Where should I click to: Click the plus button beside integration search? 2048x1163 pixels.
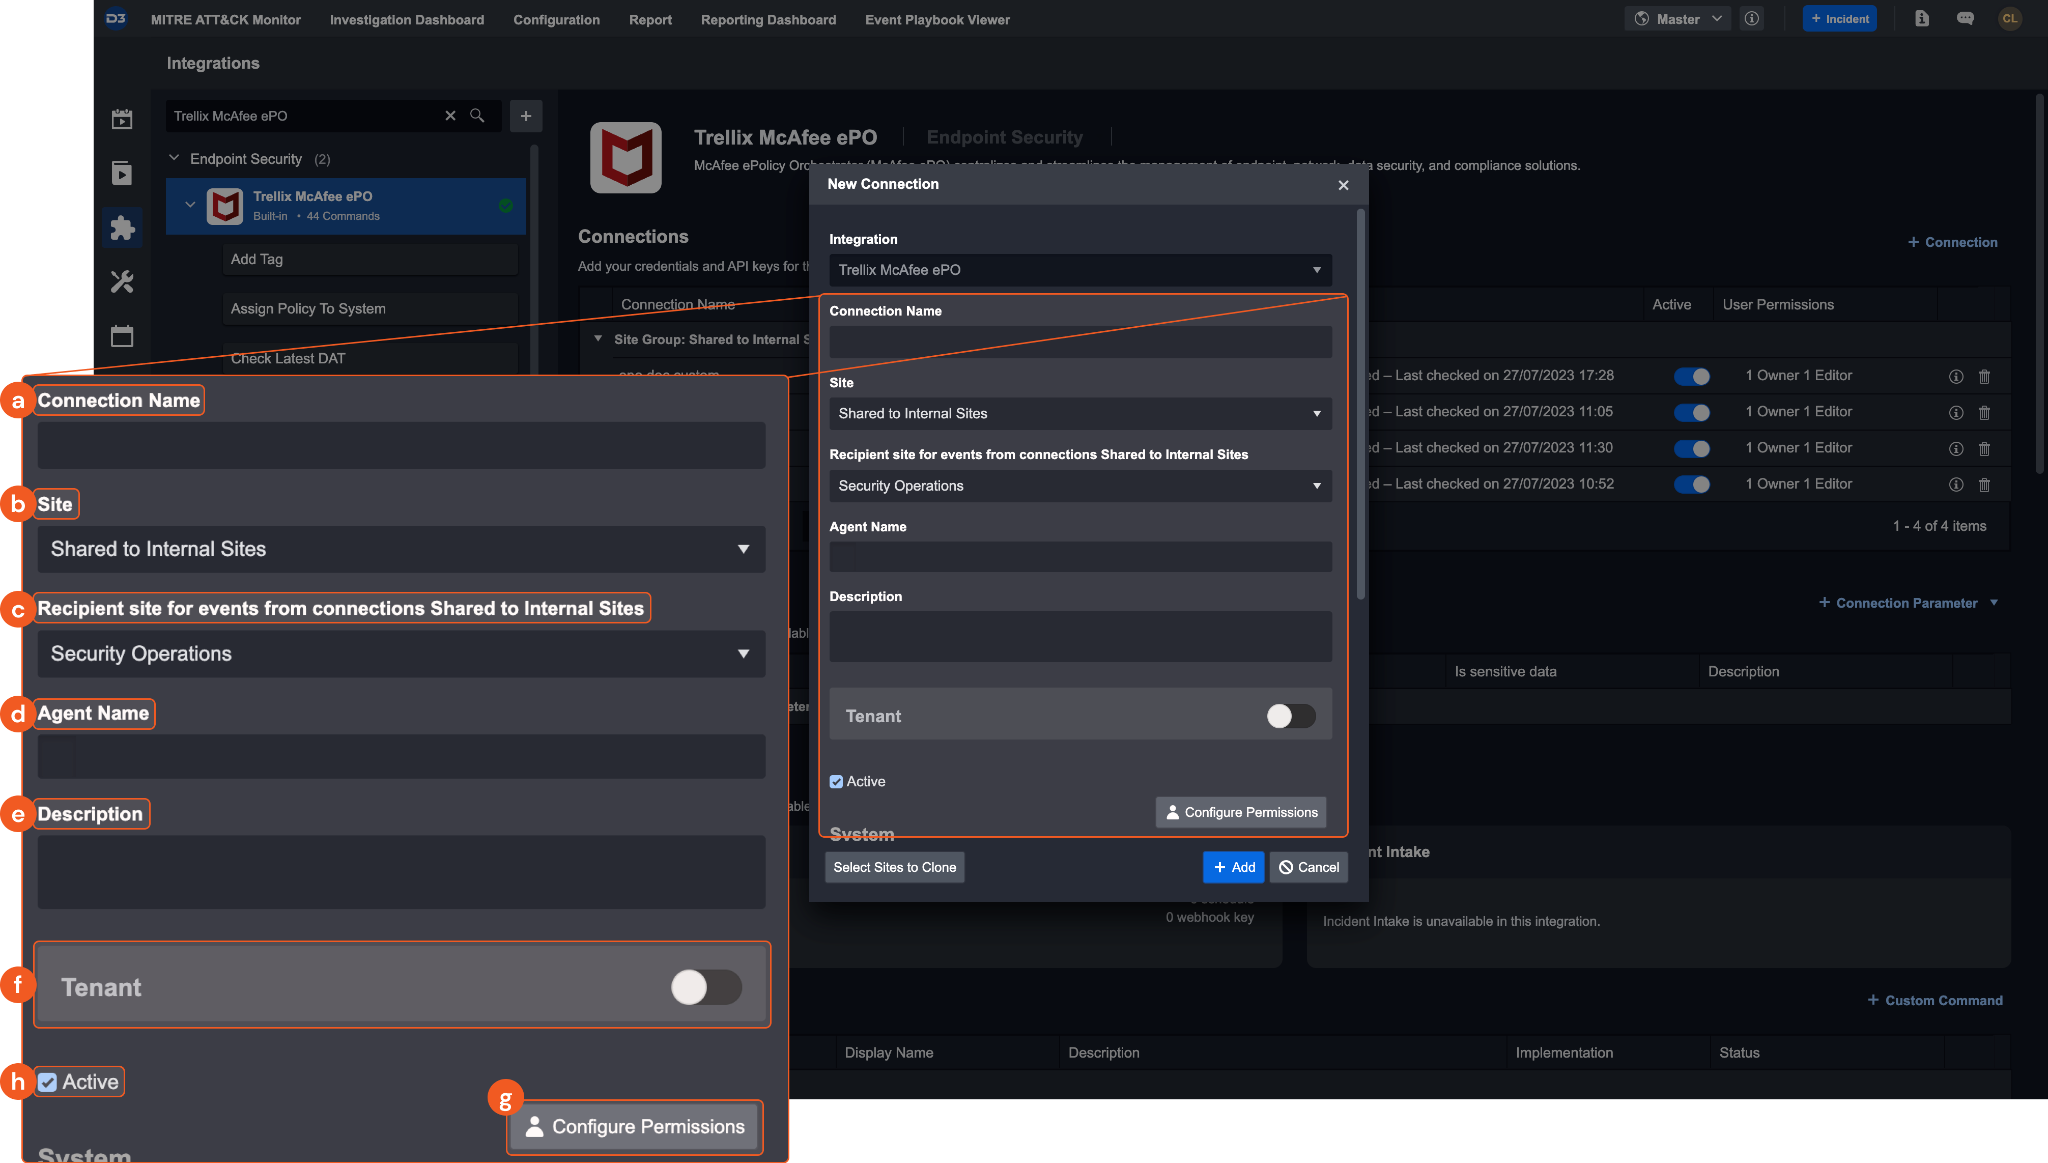pos(526,116)
